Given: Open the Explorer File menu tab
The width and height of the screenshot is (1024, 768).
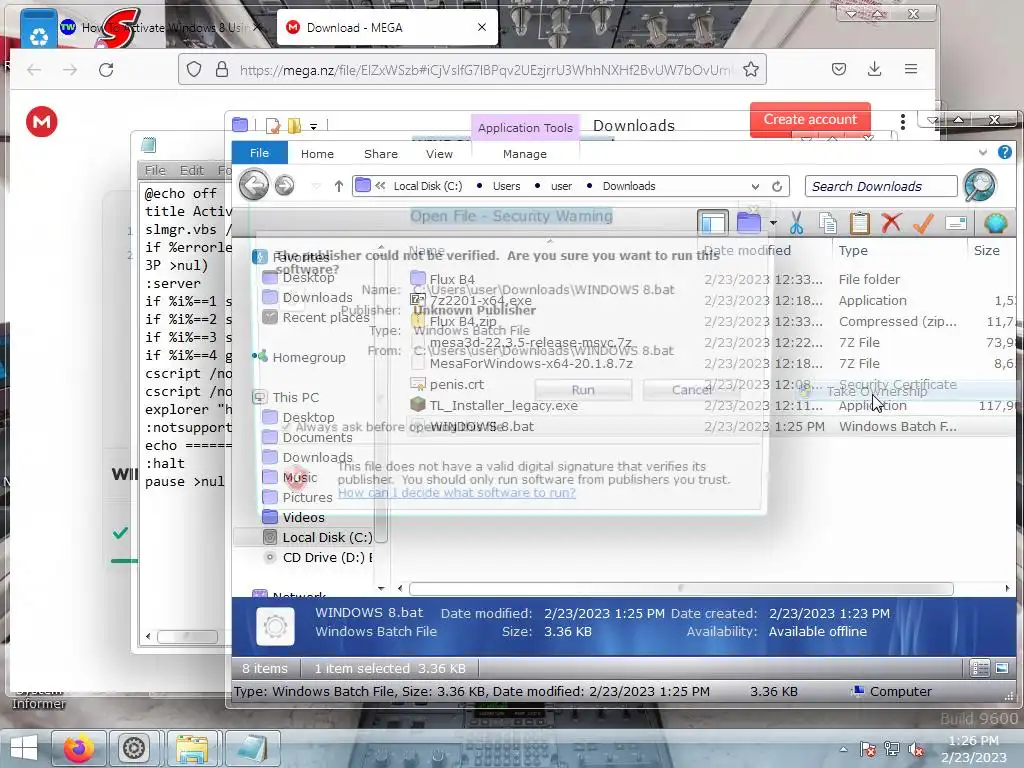Looking at the screenshot, I should tap(259, 153).
